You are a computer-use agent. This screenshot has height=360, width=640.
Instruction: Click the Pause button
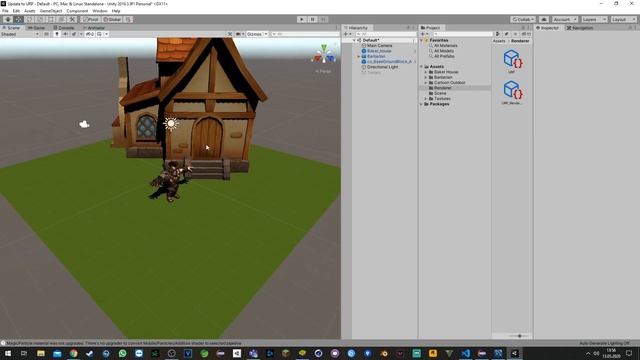pos(313,19)
